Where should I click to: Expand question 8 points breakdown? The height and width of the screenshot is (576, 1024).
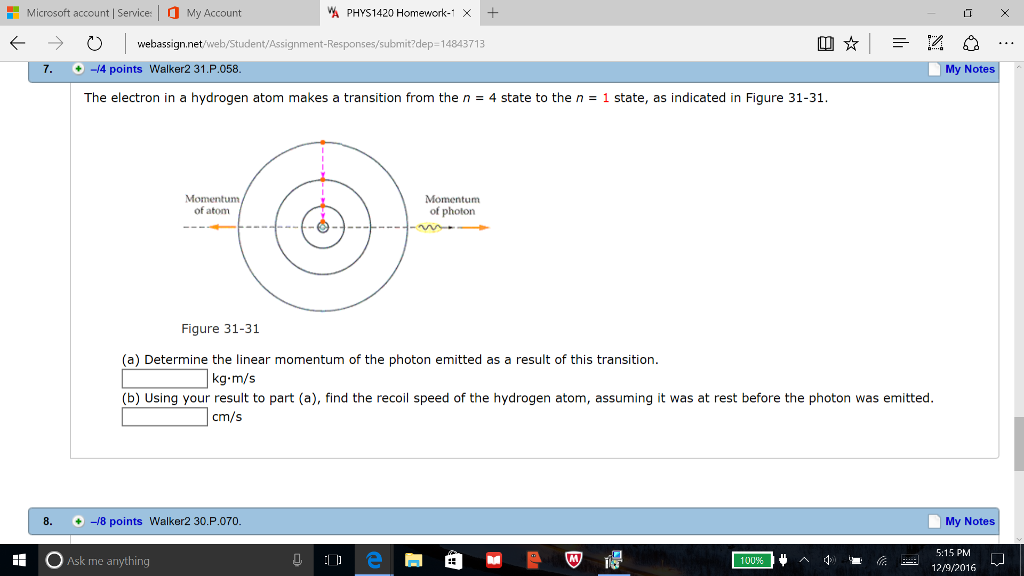pyautogui.click(x=78, y=521)
